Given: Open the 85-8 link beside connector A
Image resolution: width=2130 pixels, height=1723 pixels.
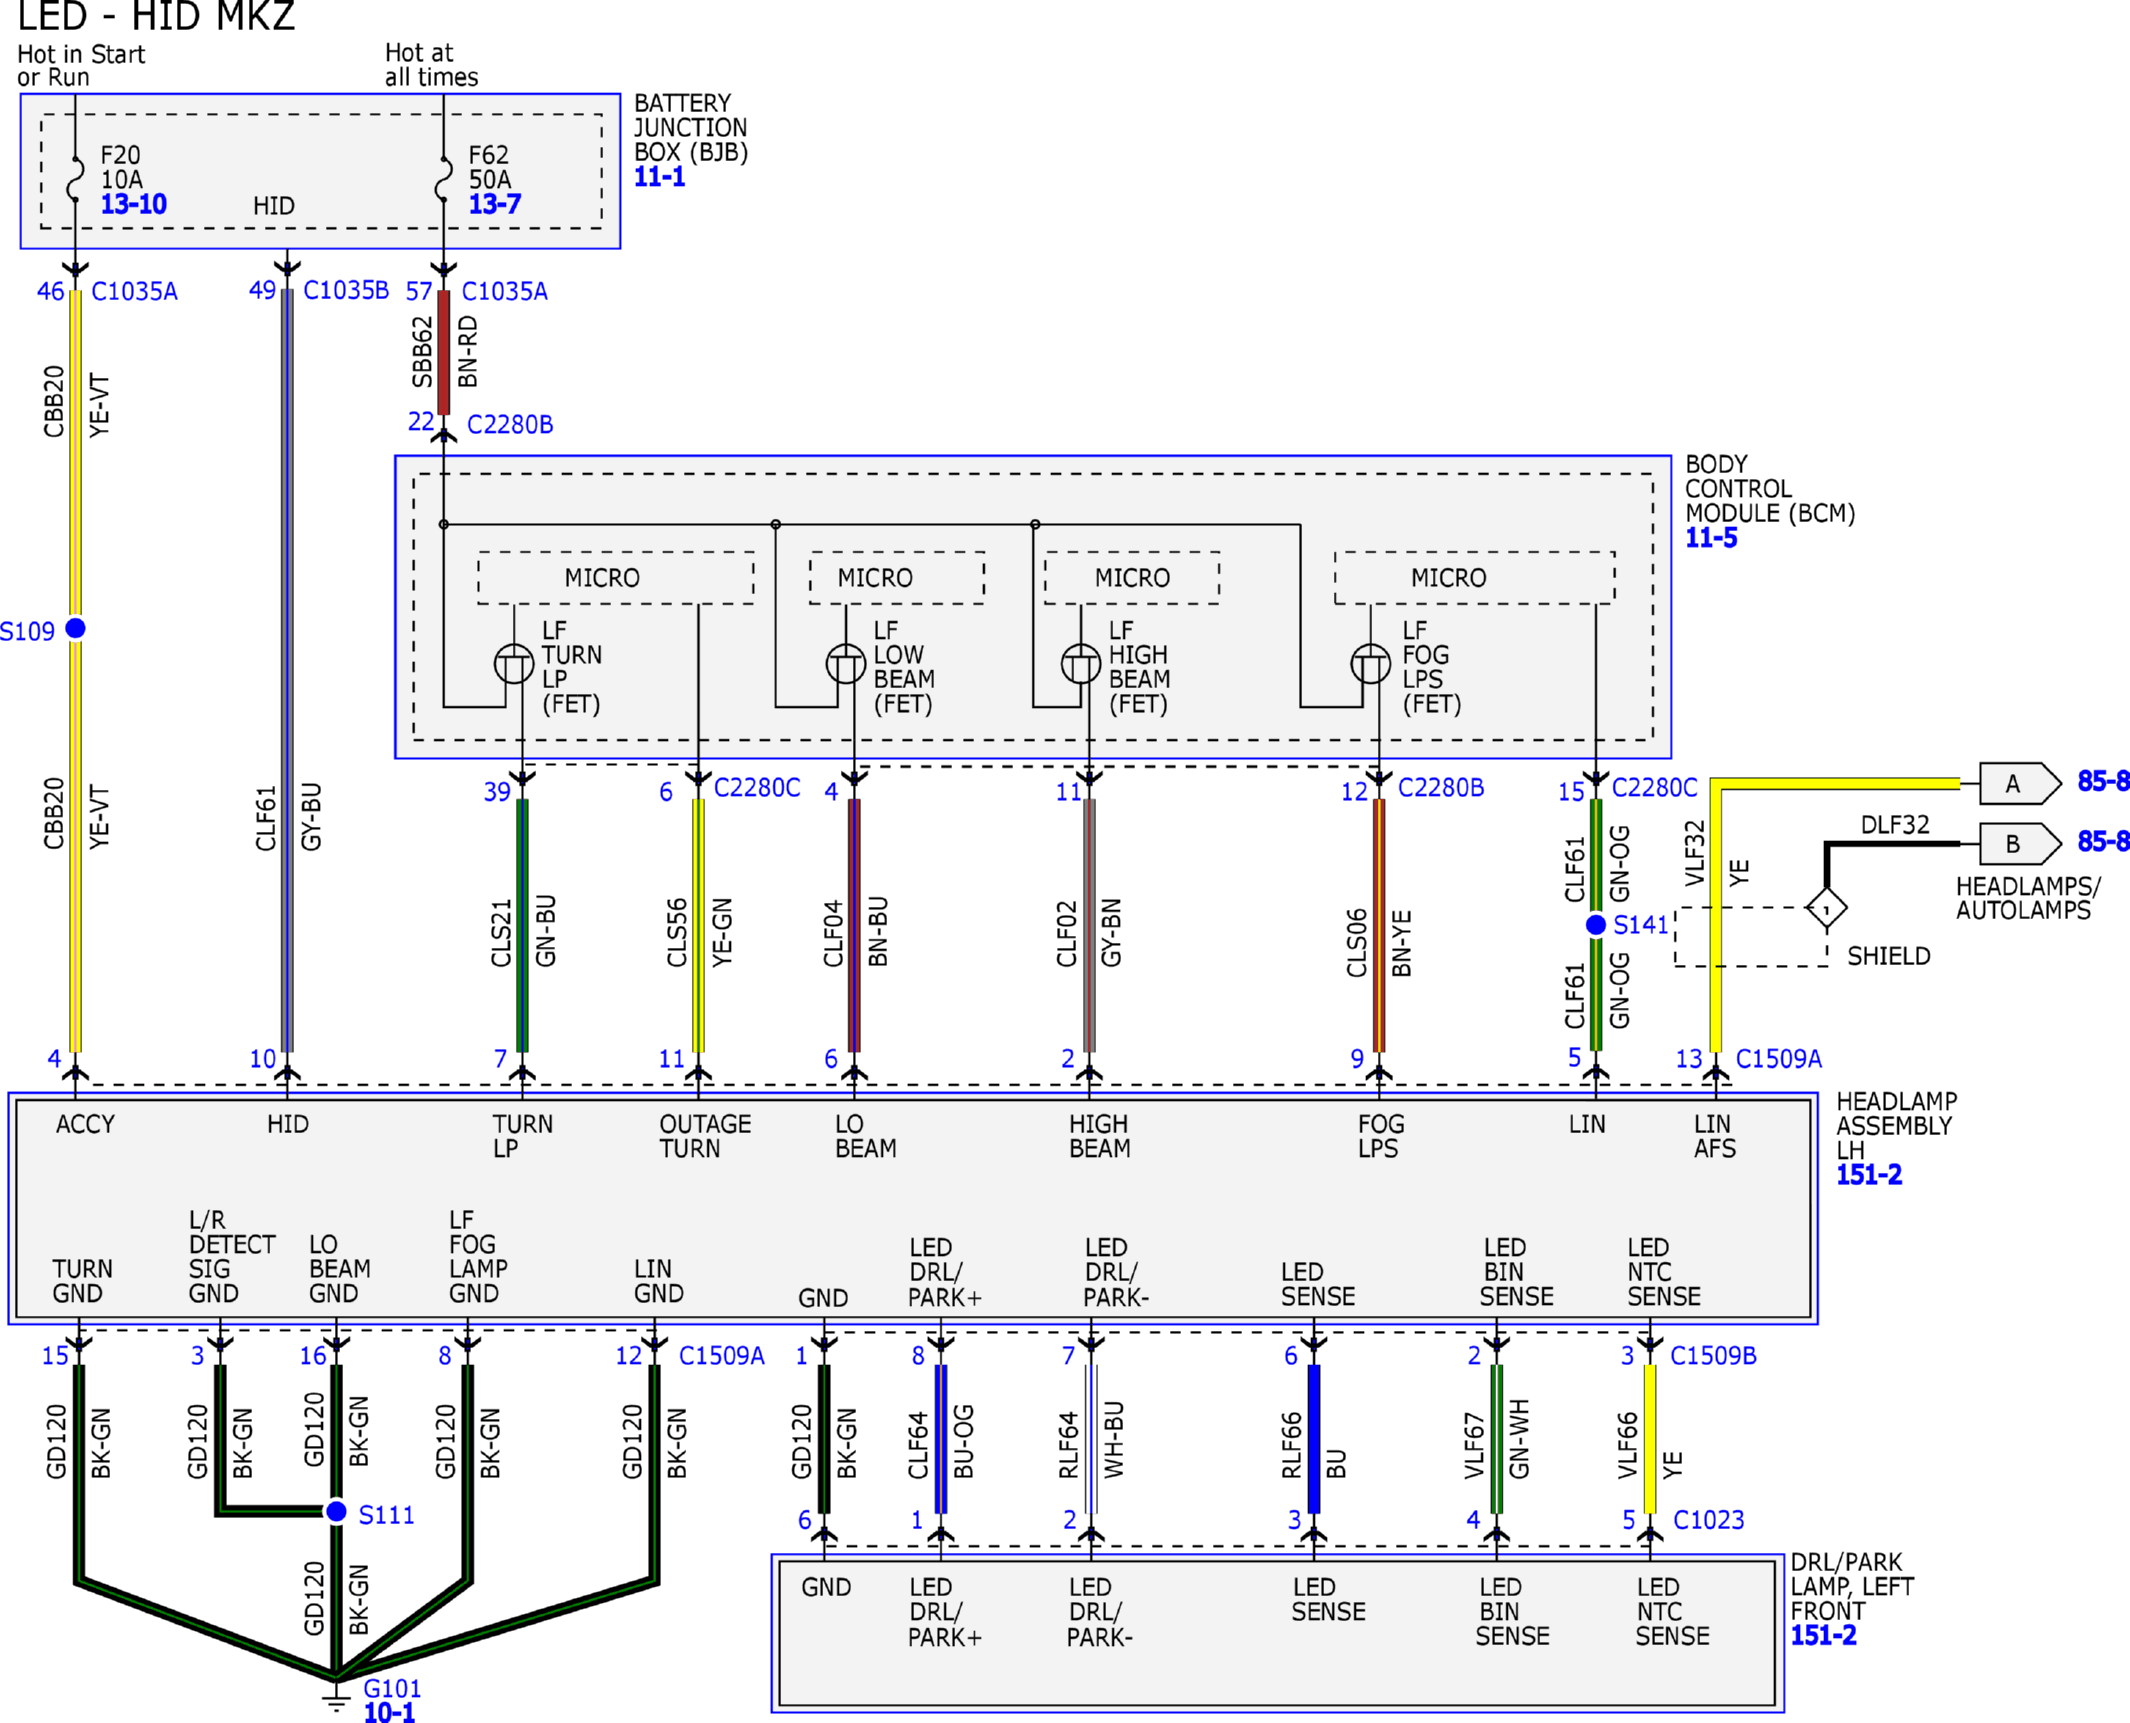Looking at the screenshot, I should 2103,782.
